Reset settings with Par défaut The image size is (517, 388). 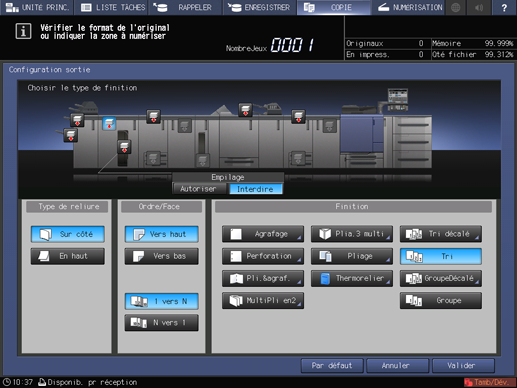pos(332,366)
